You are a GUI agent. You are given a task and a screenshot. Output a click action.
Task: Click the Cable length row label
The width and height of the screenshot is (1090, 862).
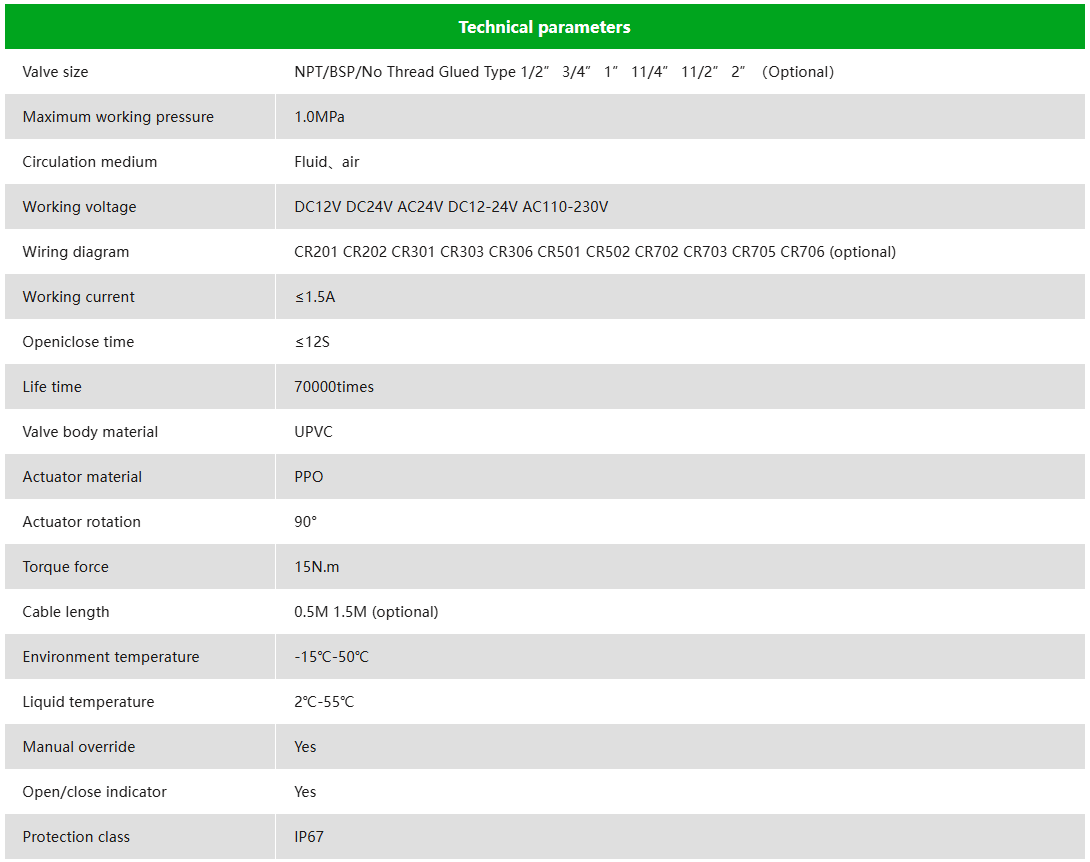pyautogui.click(x=66, y=612)
